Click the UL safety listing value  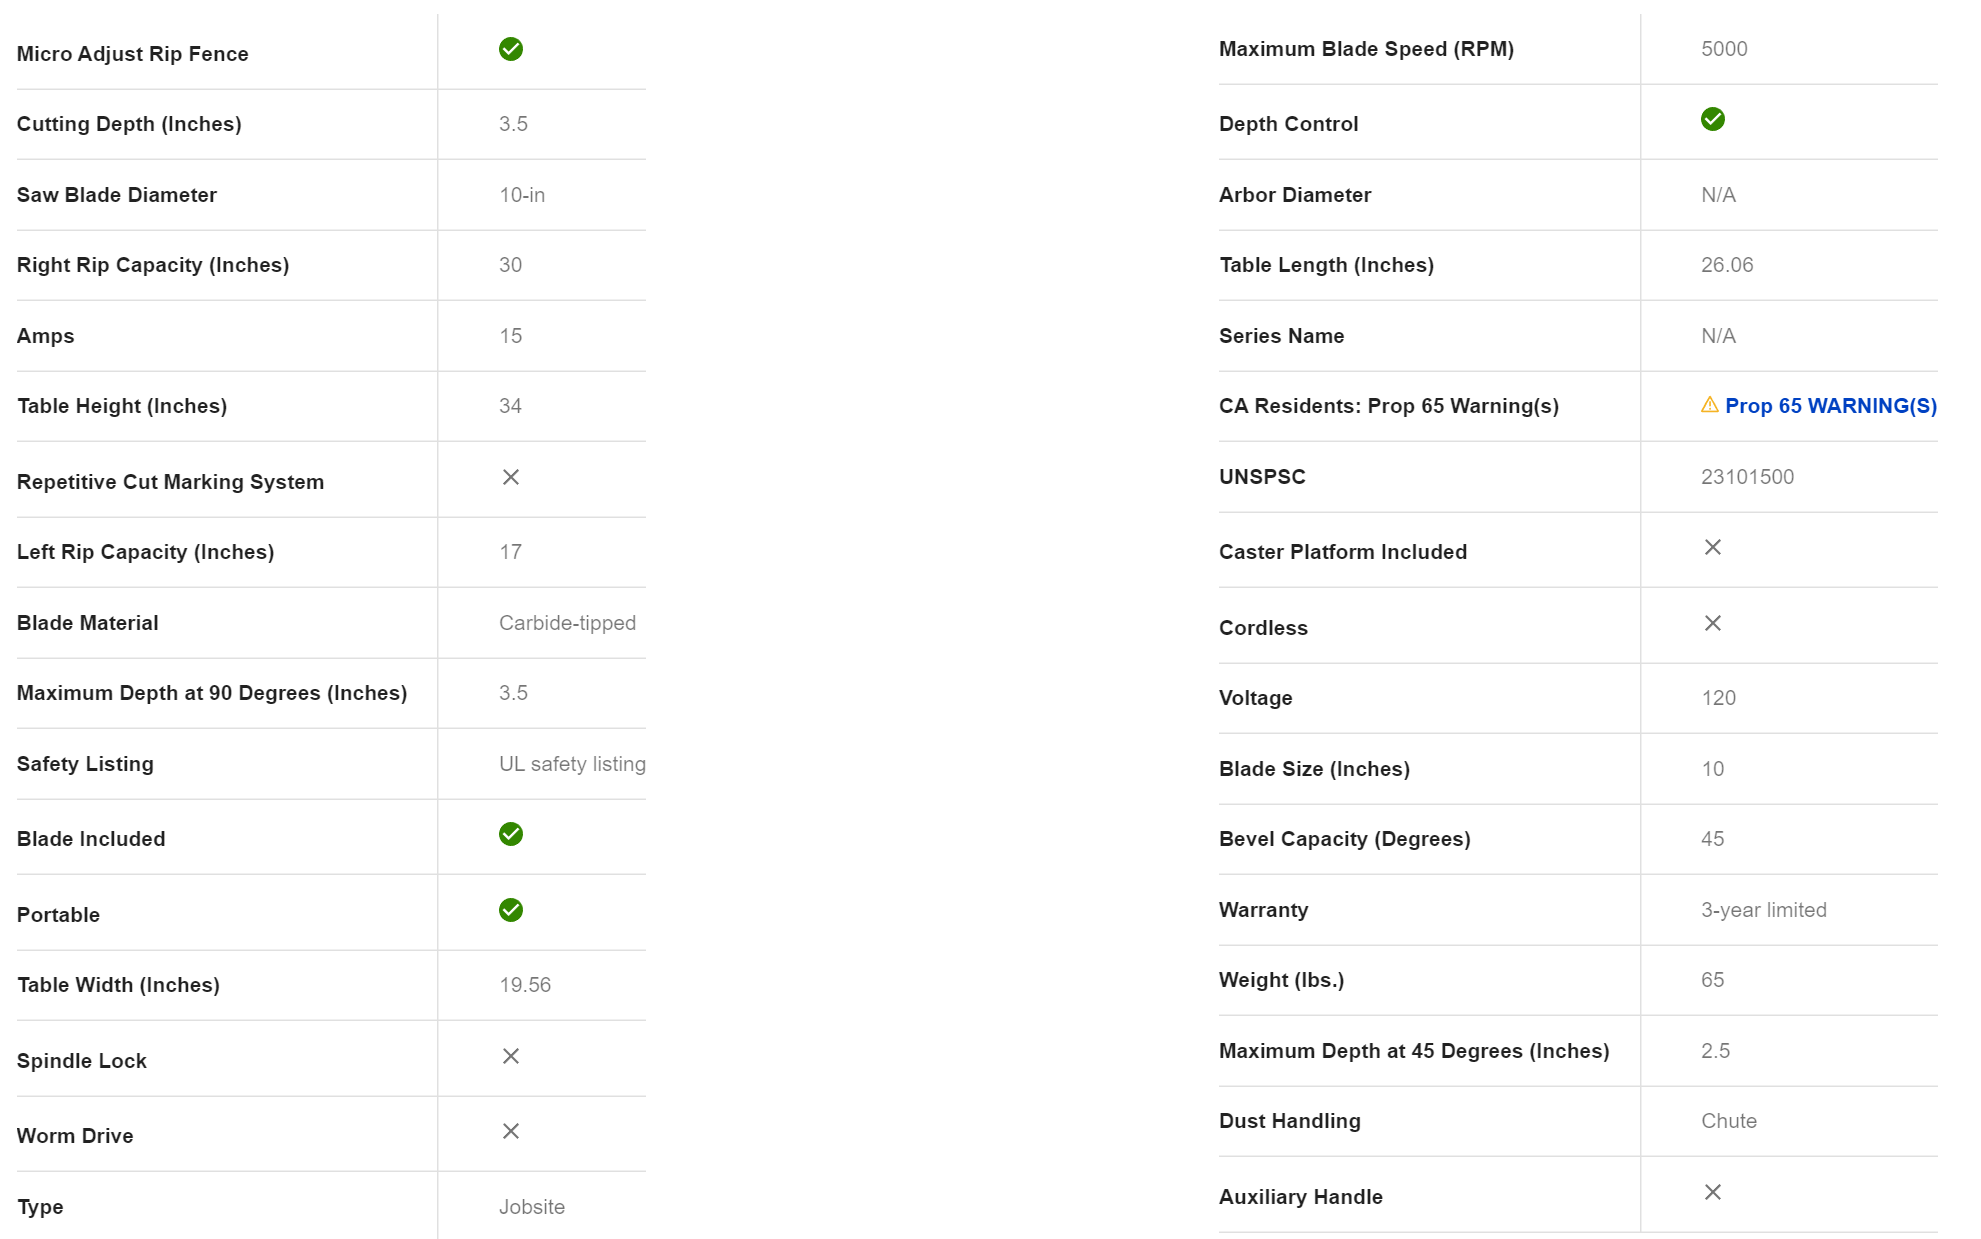pos(572,764)
